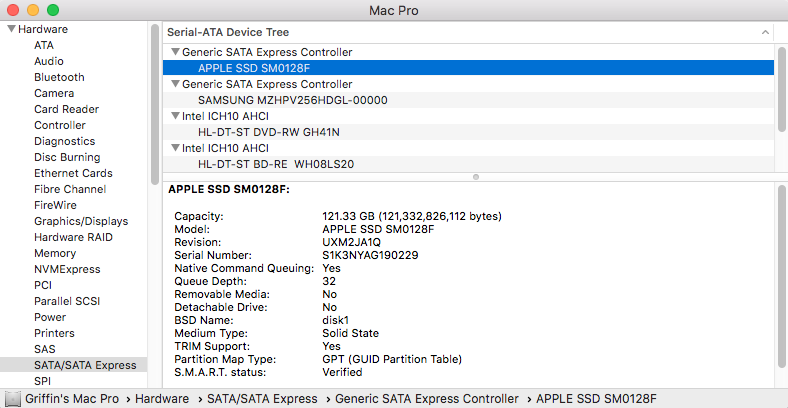Open Memory in the sidebar
The height and width of the screenshot is (408, 788).
point(55,253)
